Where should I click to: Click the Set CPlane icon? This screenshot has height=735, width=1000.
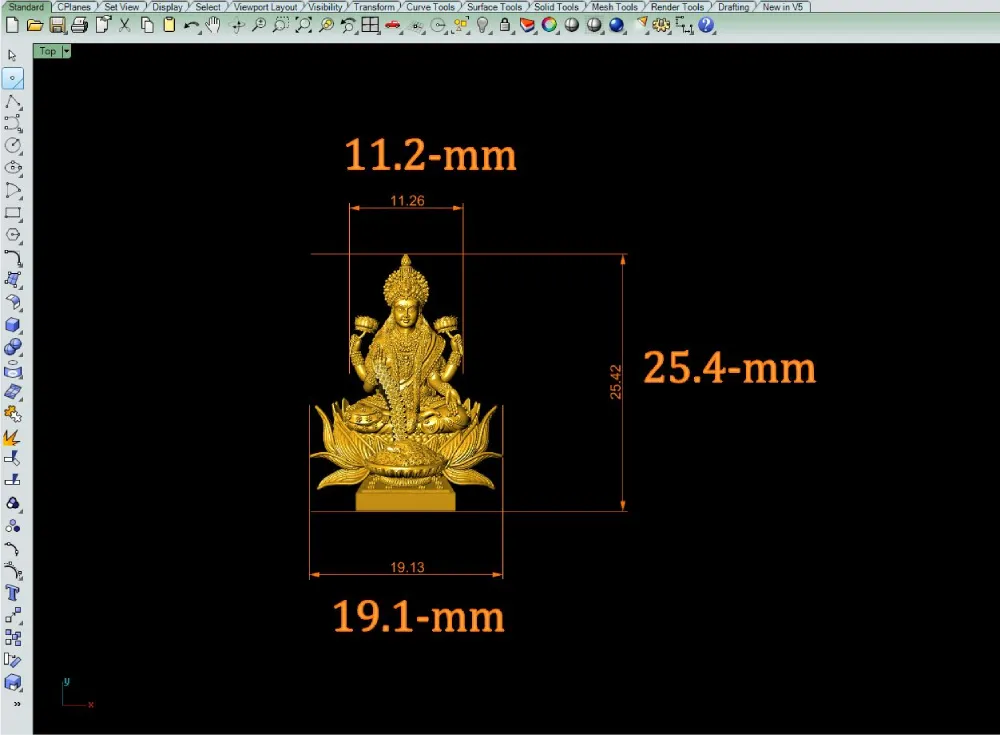tap(416, 26)
